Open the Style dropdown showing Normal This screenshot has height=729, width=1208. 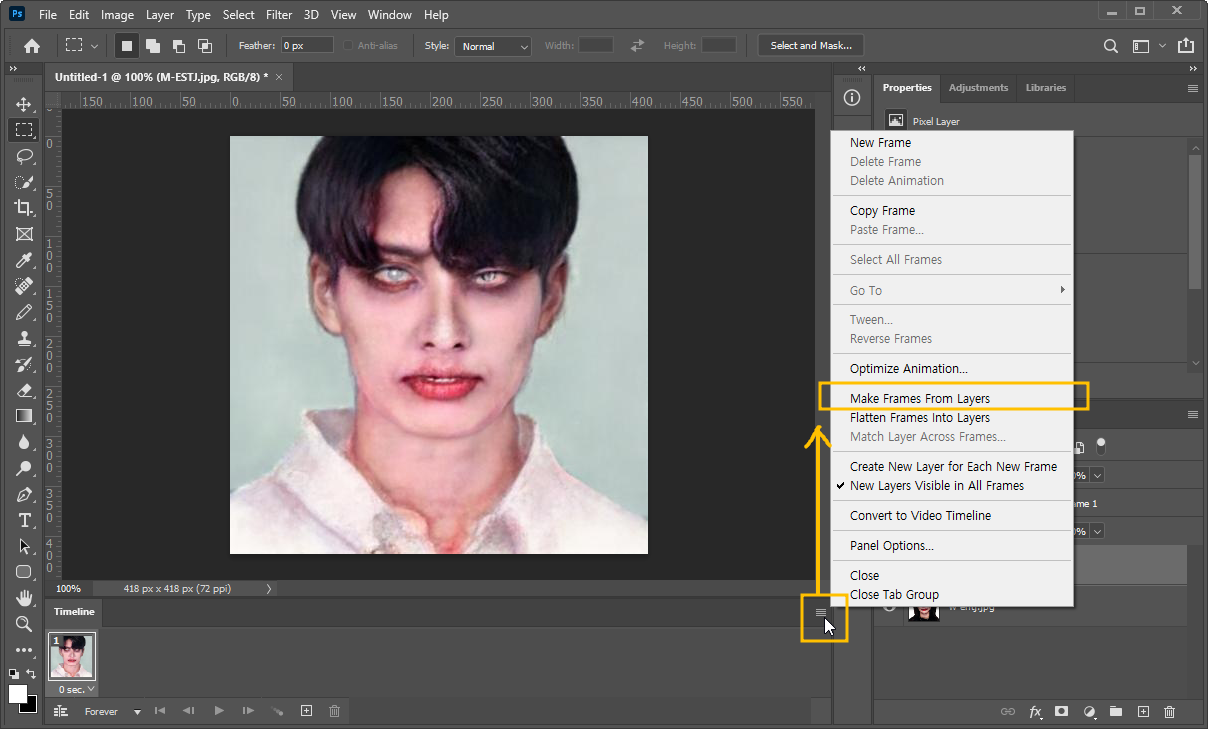tap(492, 45)
